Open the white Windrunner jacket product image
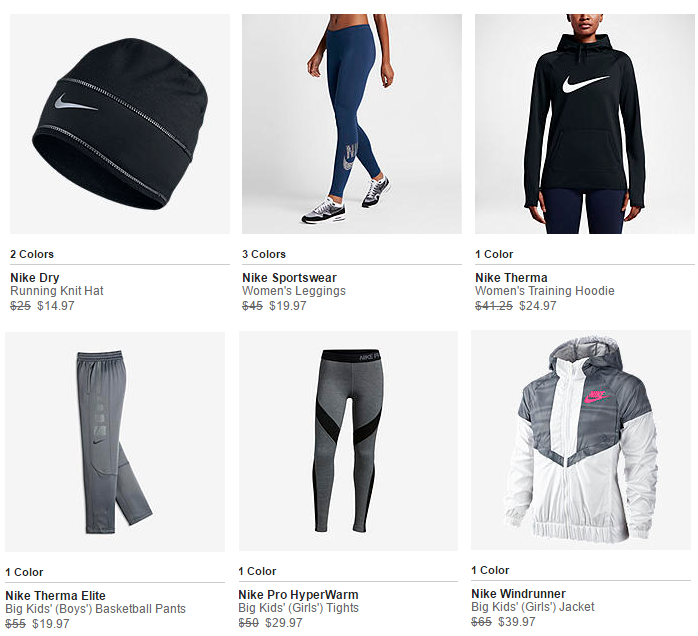This screenshot has width=698, height=636. [x=581, y=440]
